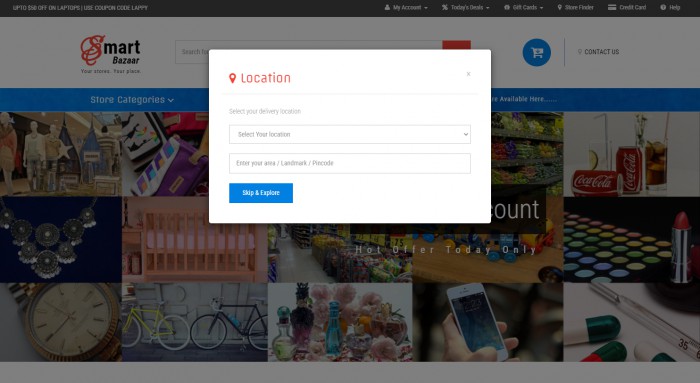Open the Store Finder link

575,8
